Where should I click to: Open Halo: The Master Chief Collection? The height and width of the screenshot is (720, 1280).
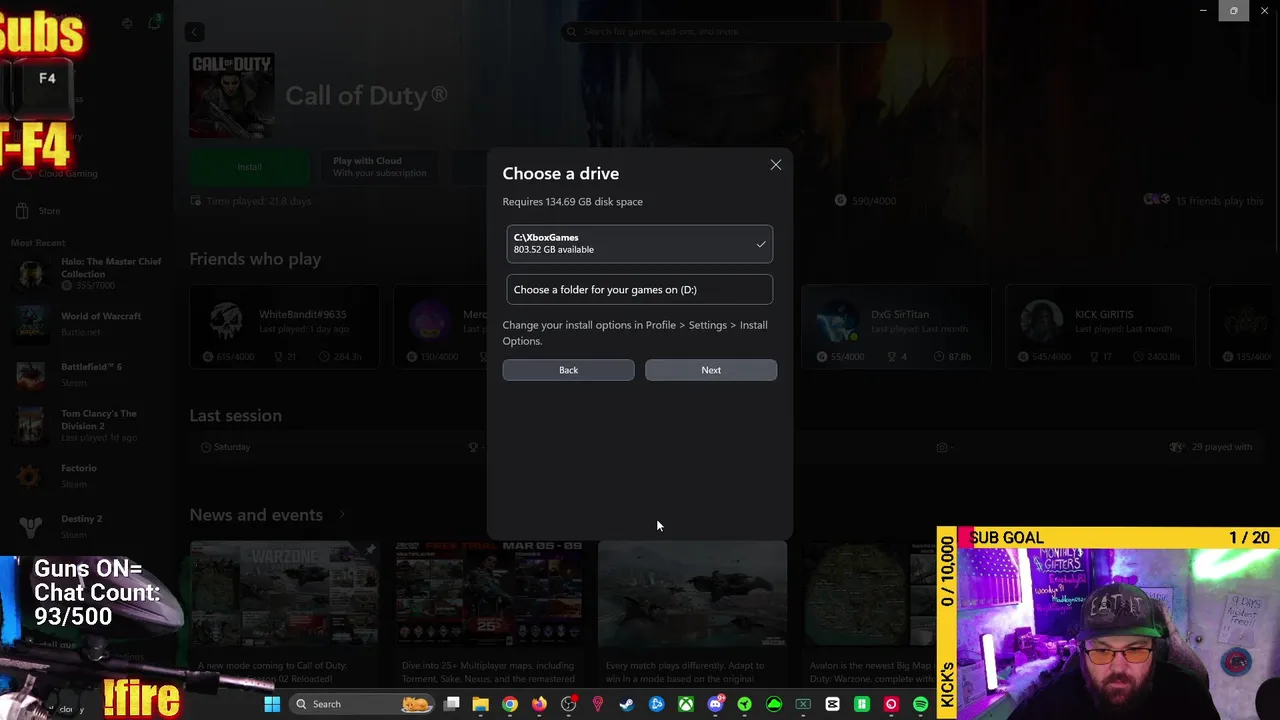pyautogui.click(x=88, y=273)
